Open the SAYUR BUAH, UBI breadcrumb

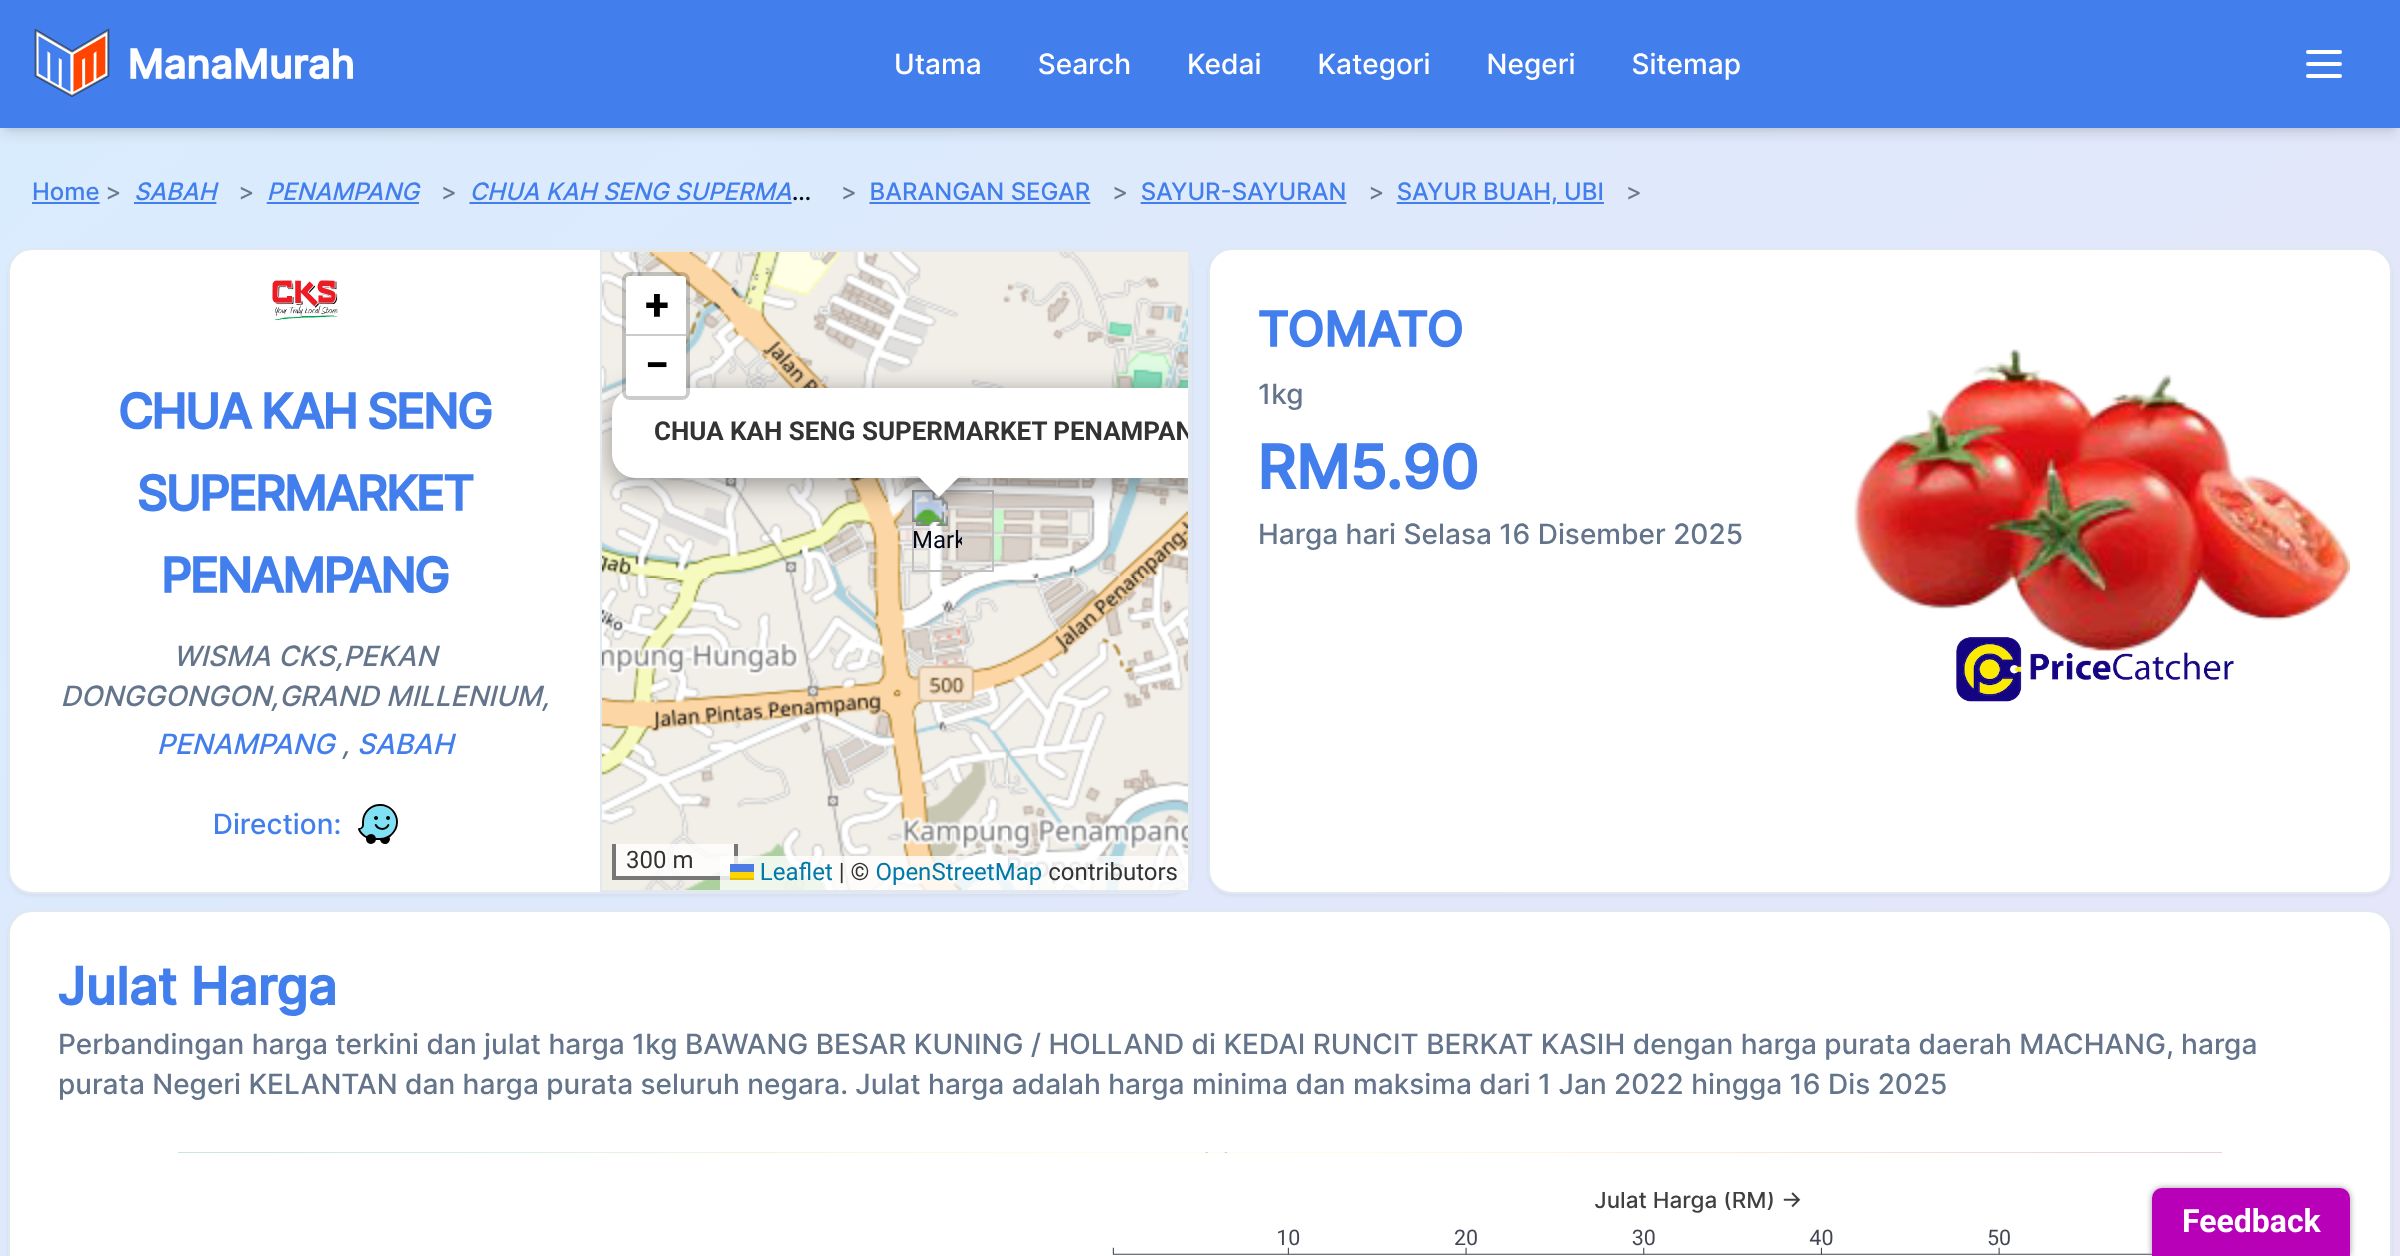click(1499, 191)
